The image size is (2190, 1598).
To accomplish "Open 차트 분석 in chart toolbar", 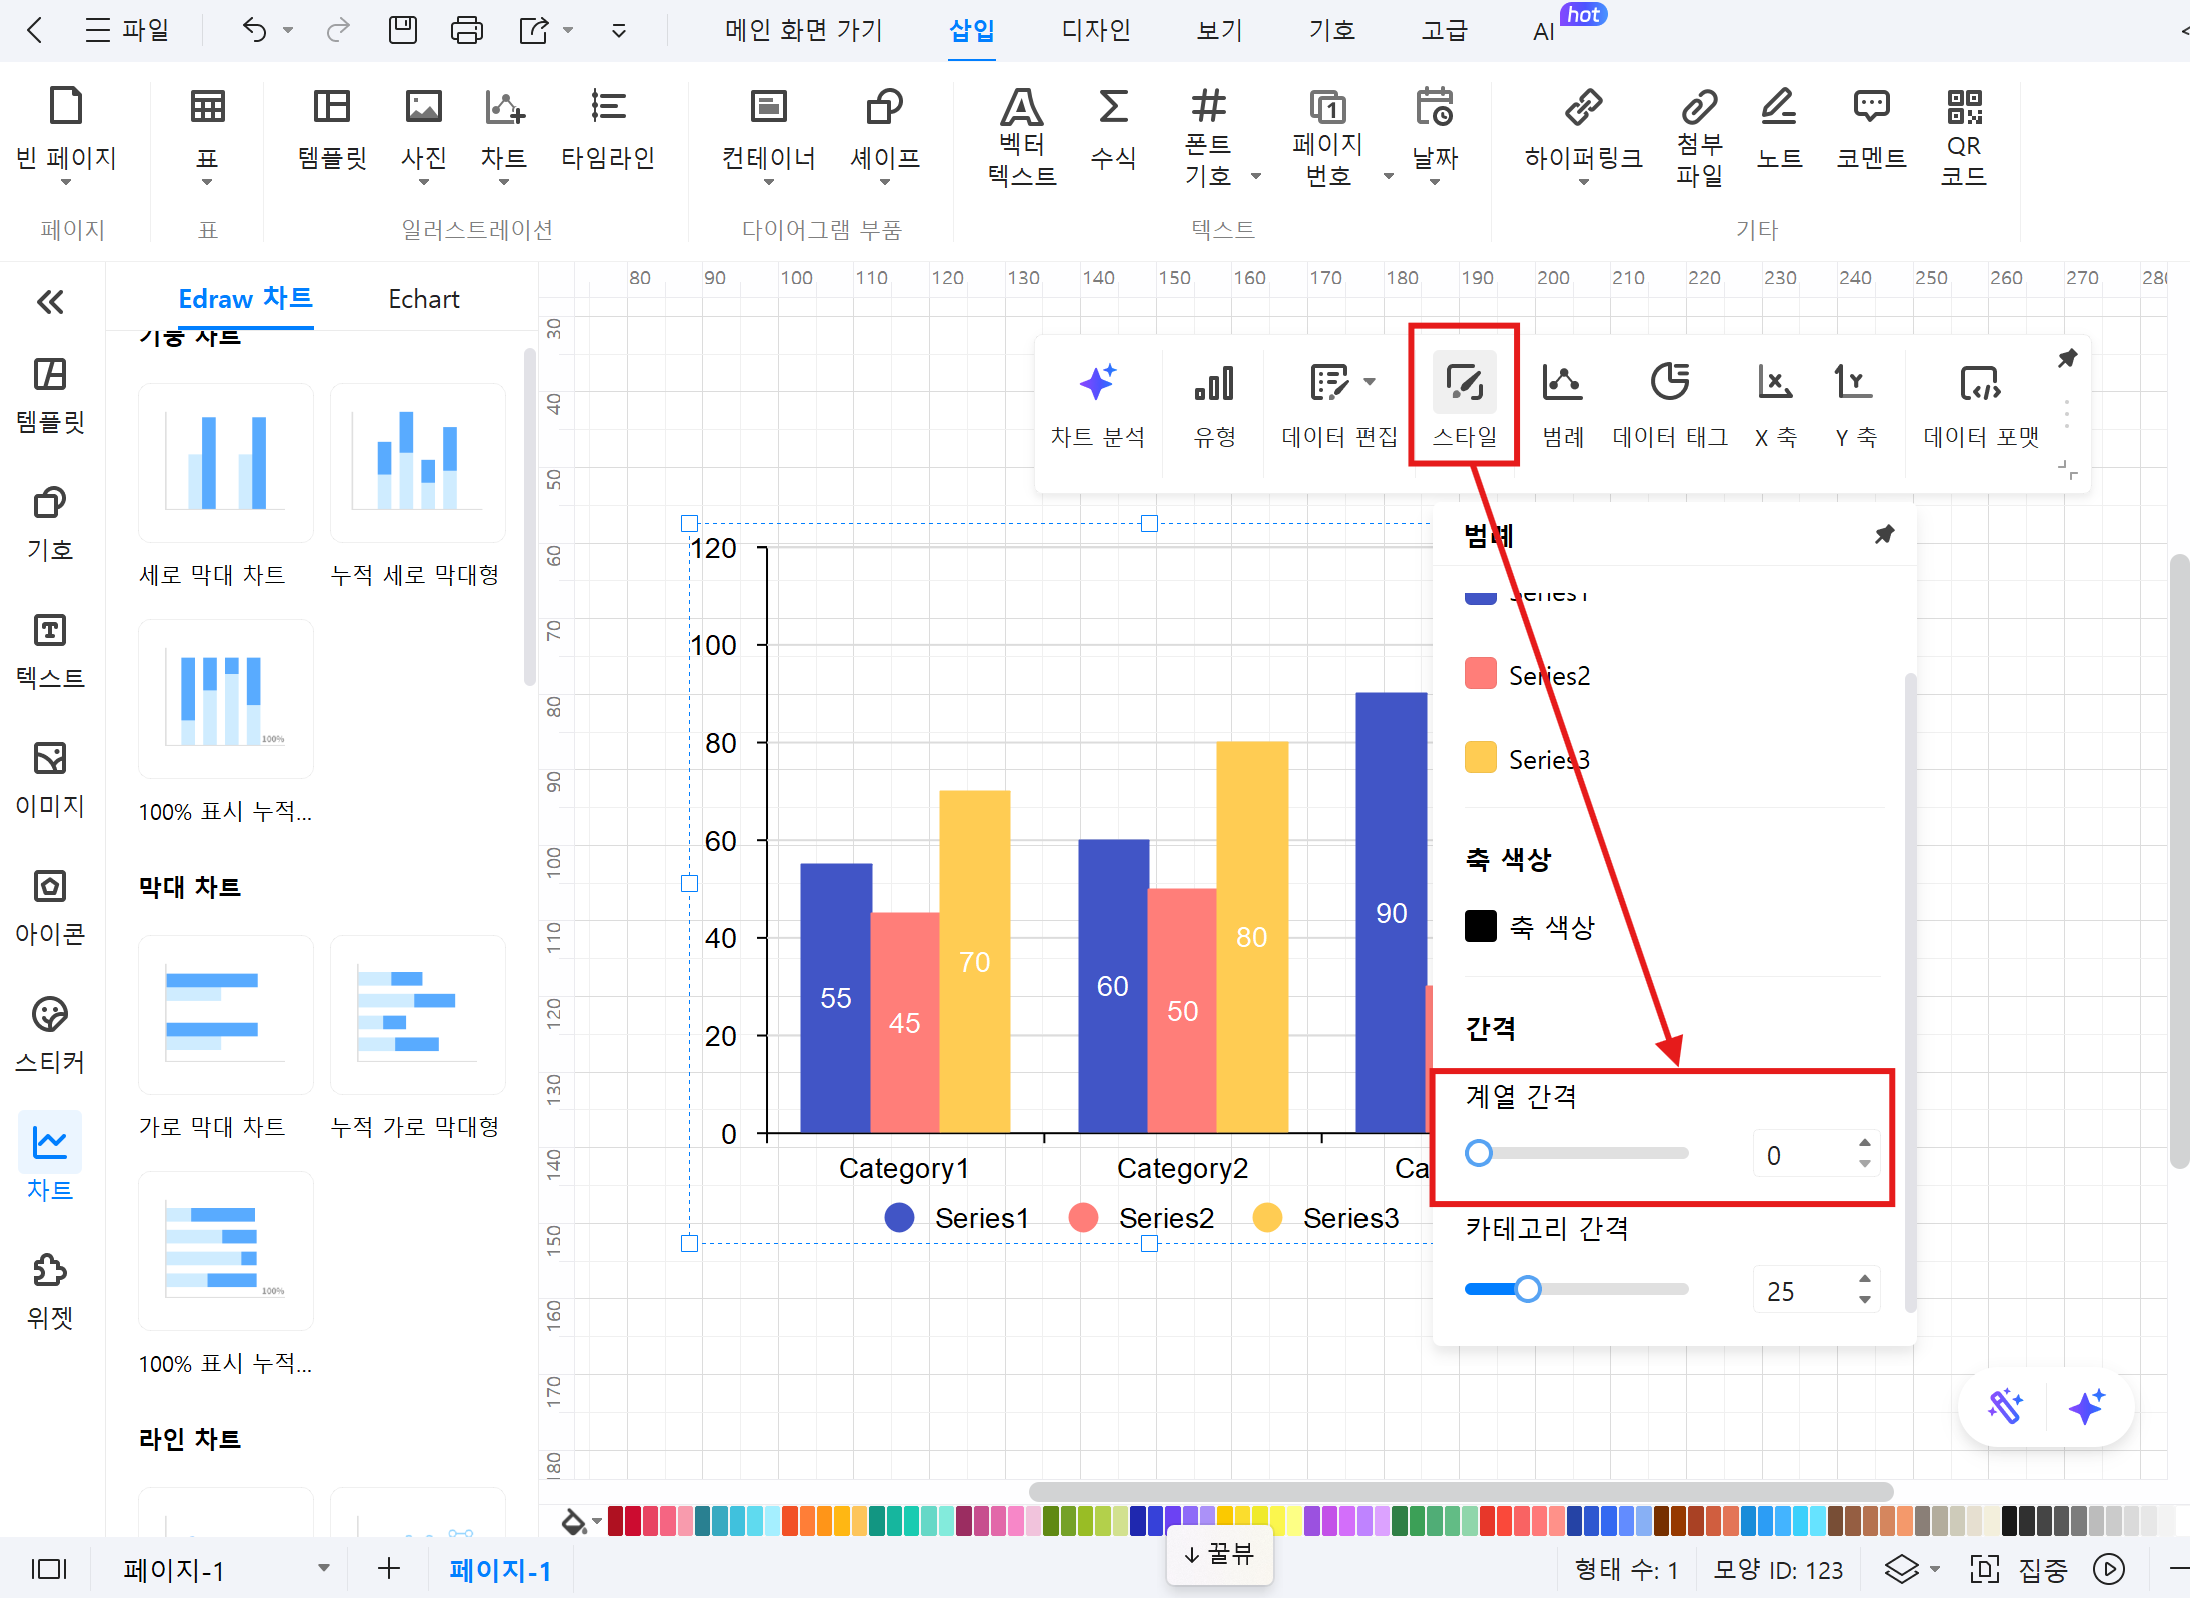I will click(x=1097, y=405).
